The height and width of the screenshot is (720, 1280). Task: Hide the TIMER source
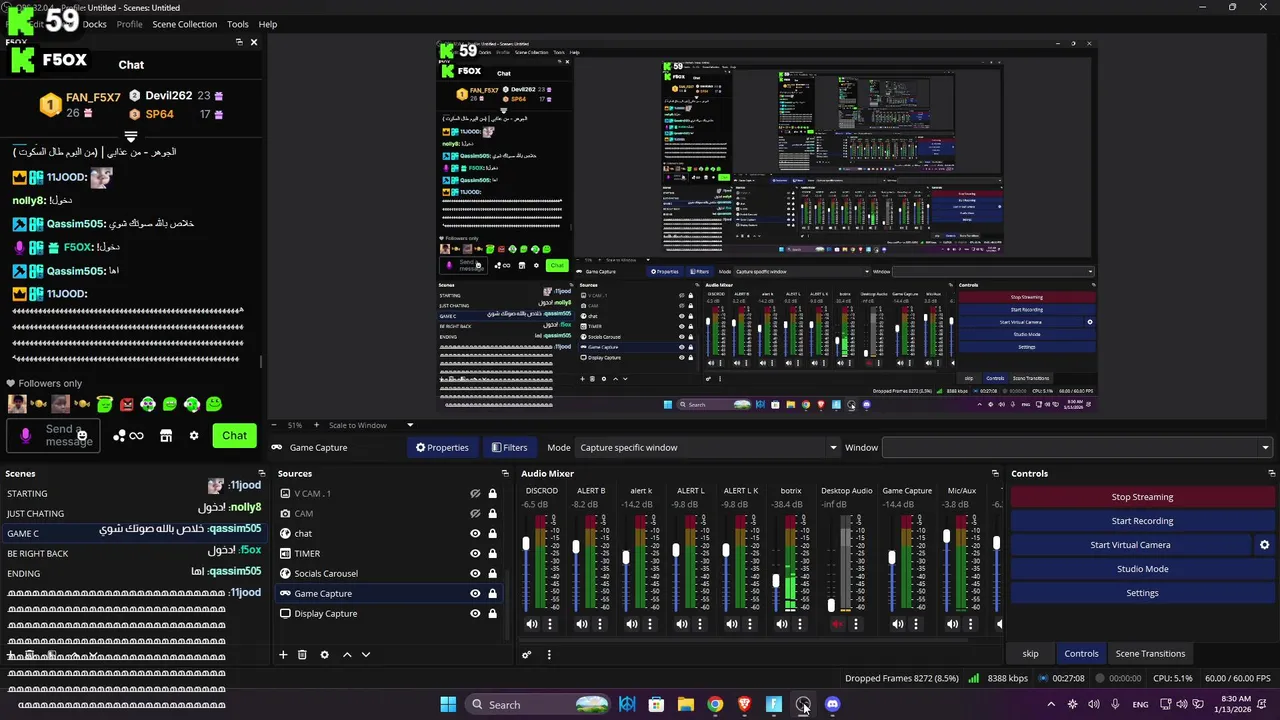[x=475, y=553]
